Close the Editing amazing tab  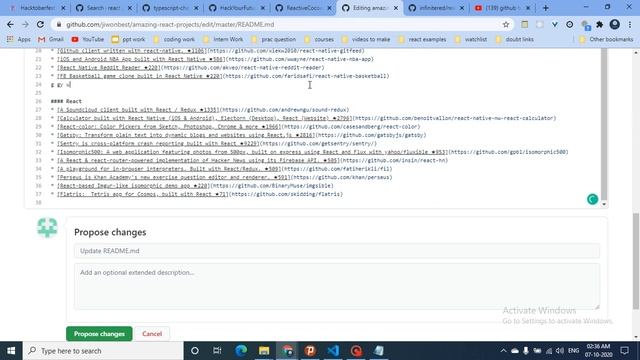coord(396,8)
